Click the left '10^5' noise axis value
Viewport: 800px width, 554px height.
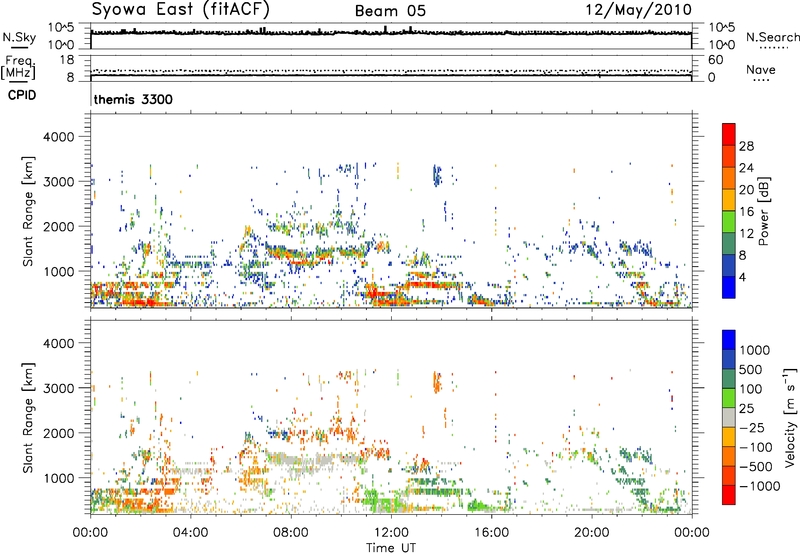coord(61,28)
